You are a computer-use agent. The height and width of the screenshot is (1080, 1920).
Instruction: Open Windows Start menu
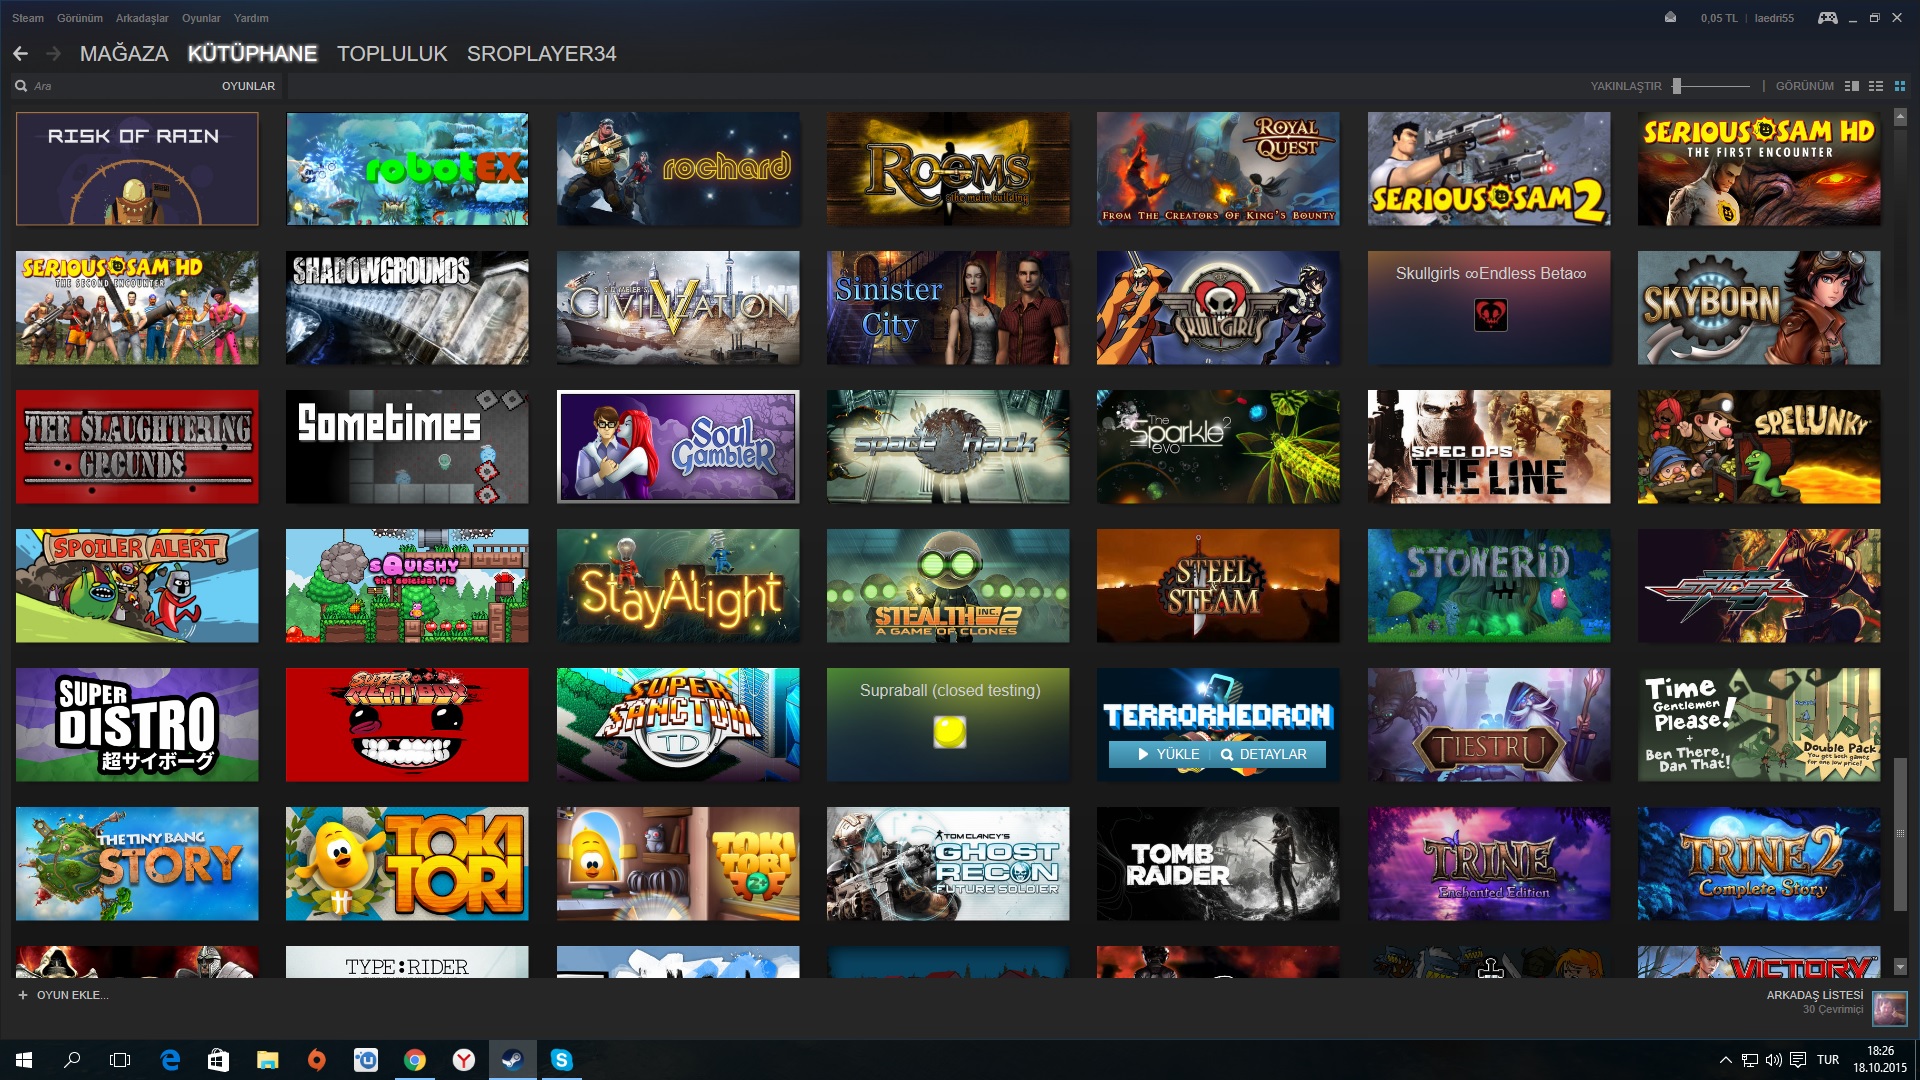[x=24, y=1060]
